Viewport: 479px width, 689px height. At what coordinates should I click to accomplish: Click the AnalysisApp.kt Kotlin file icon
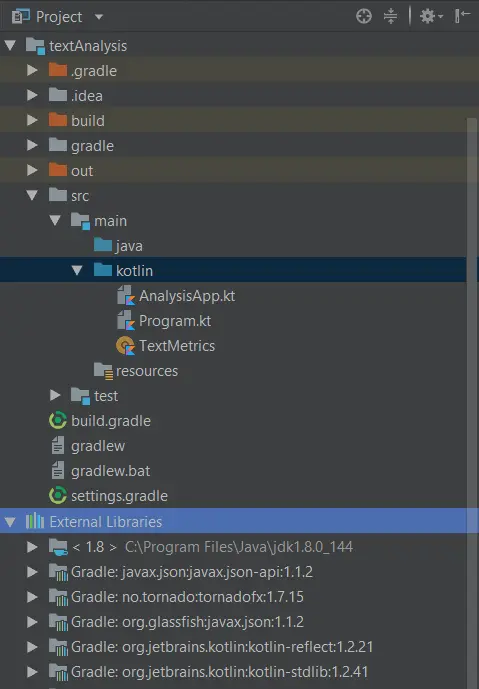click(126, 296)
